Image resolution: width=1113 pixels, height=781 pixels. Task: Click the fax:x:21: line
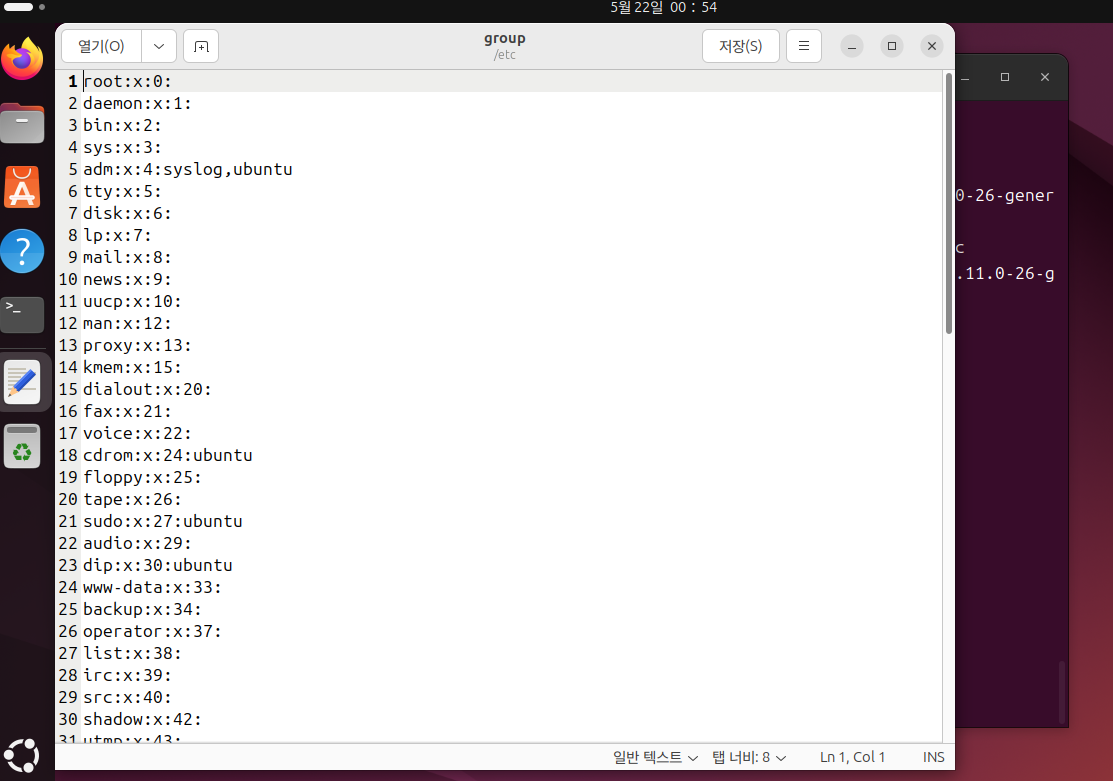pos(127,412)
